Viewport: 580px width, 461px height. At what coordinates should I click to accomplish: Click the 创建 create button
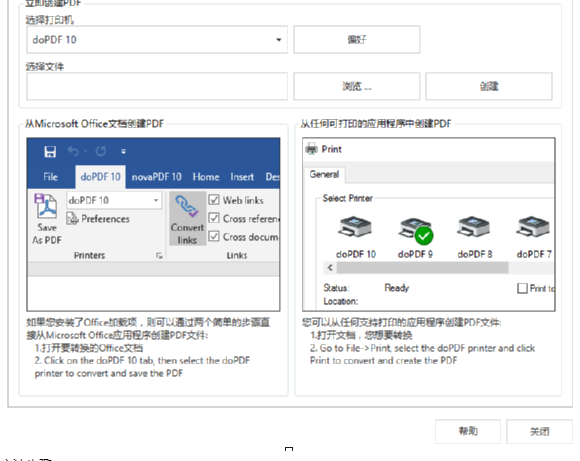(x=489, y=86)
